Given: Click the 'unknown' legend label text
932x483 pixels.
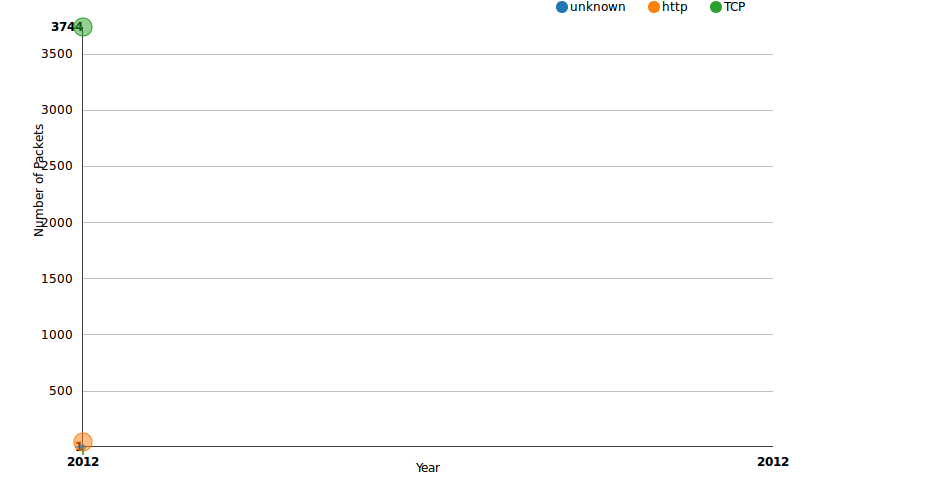Looking at the screenshot, I should (x=597, y=7).
